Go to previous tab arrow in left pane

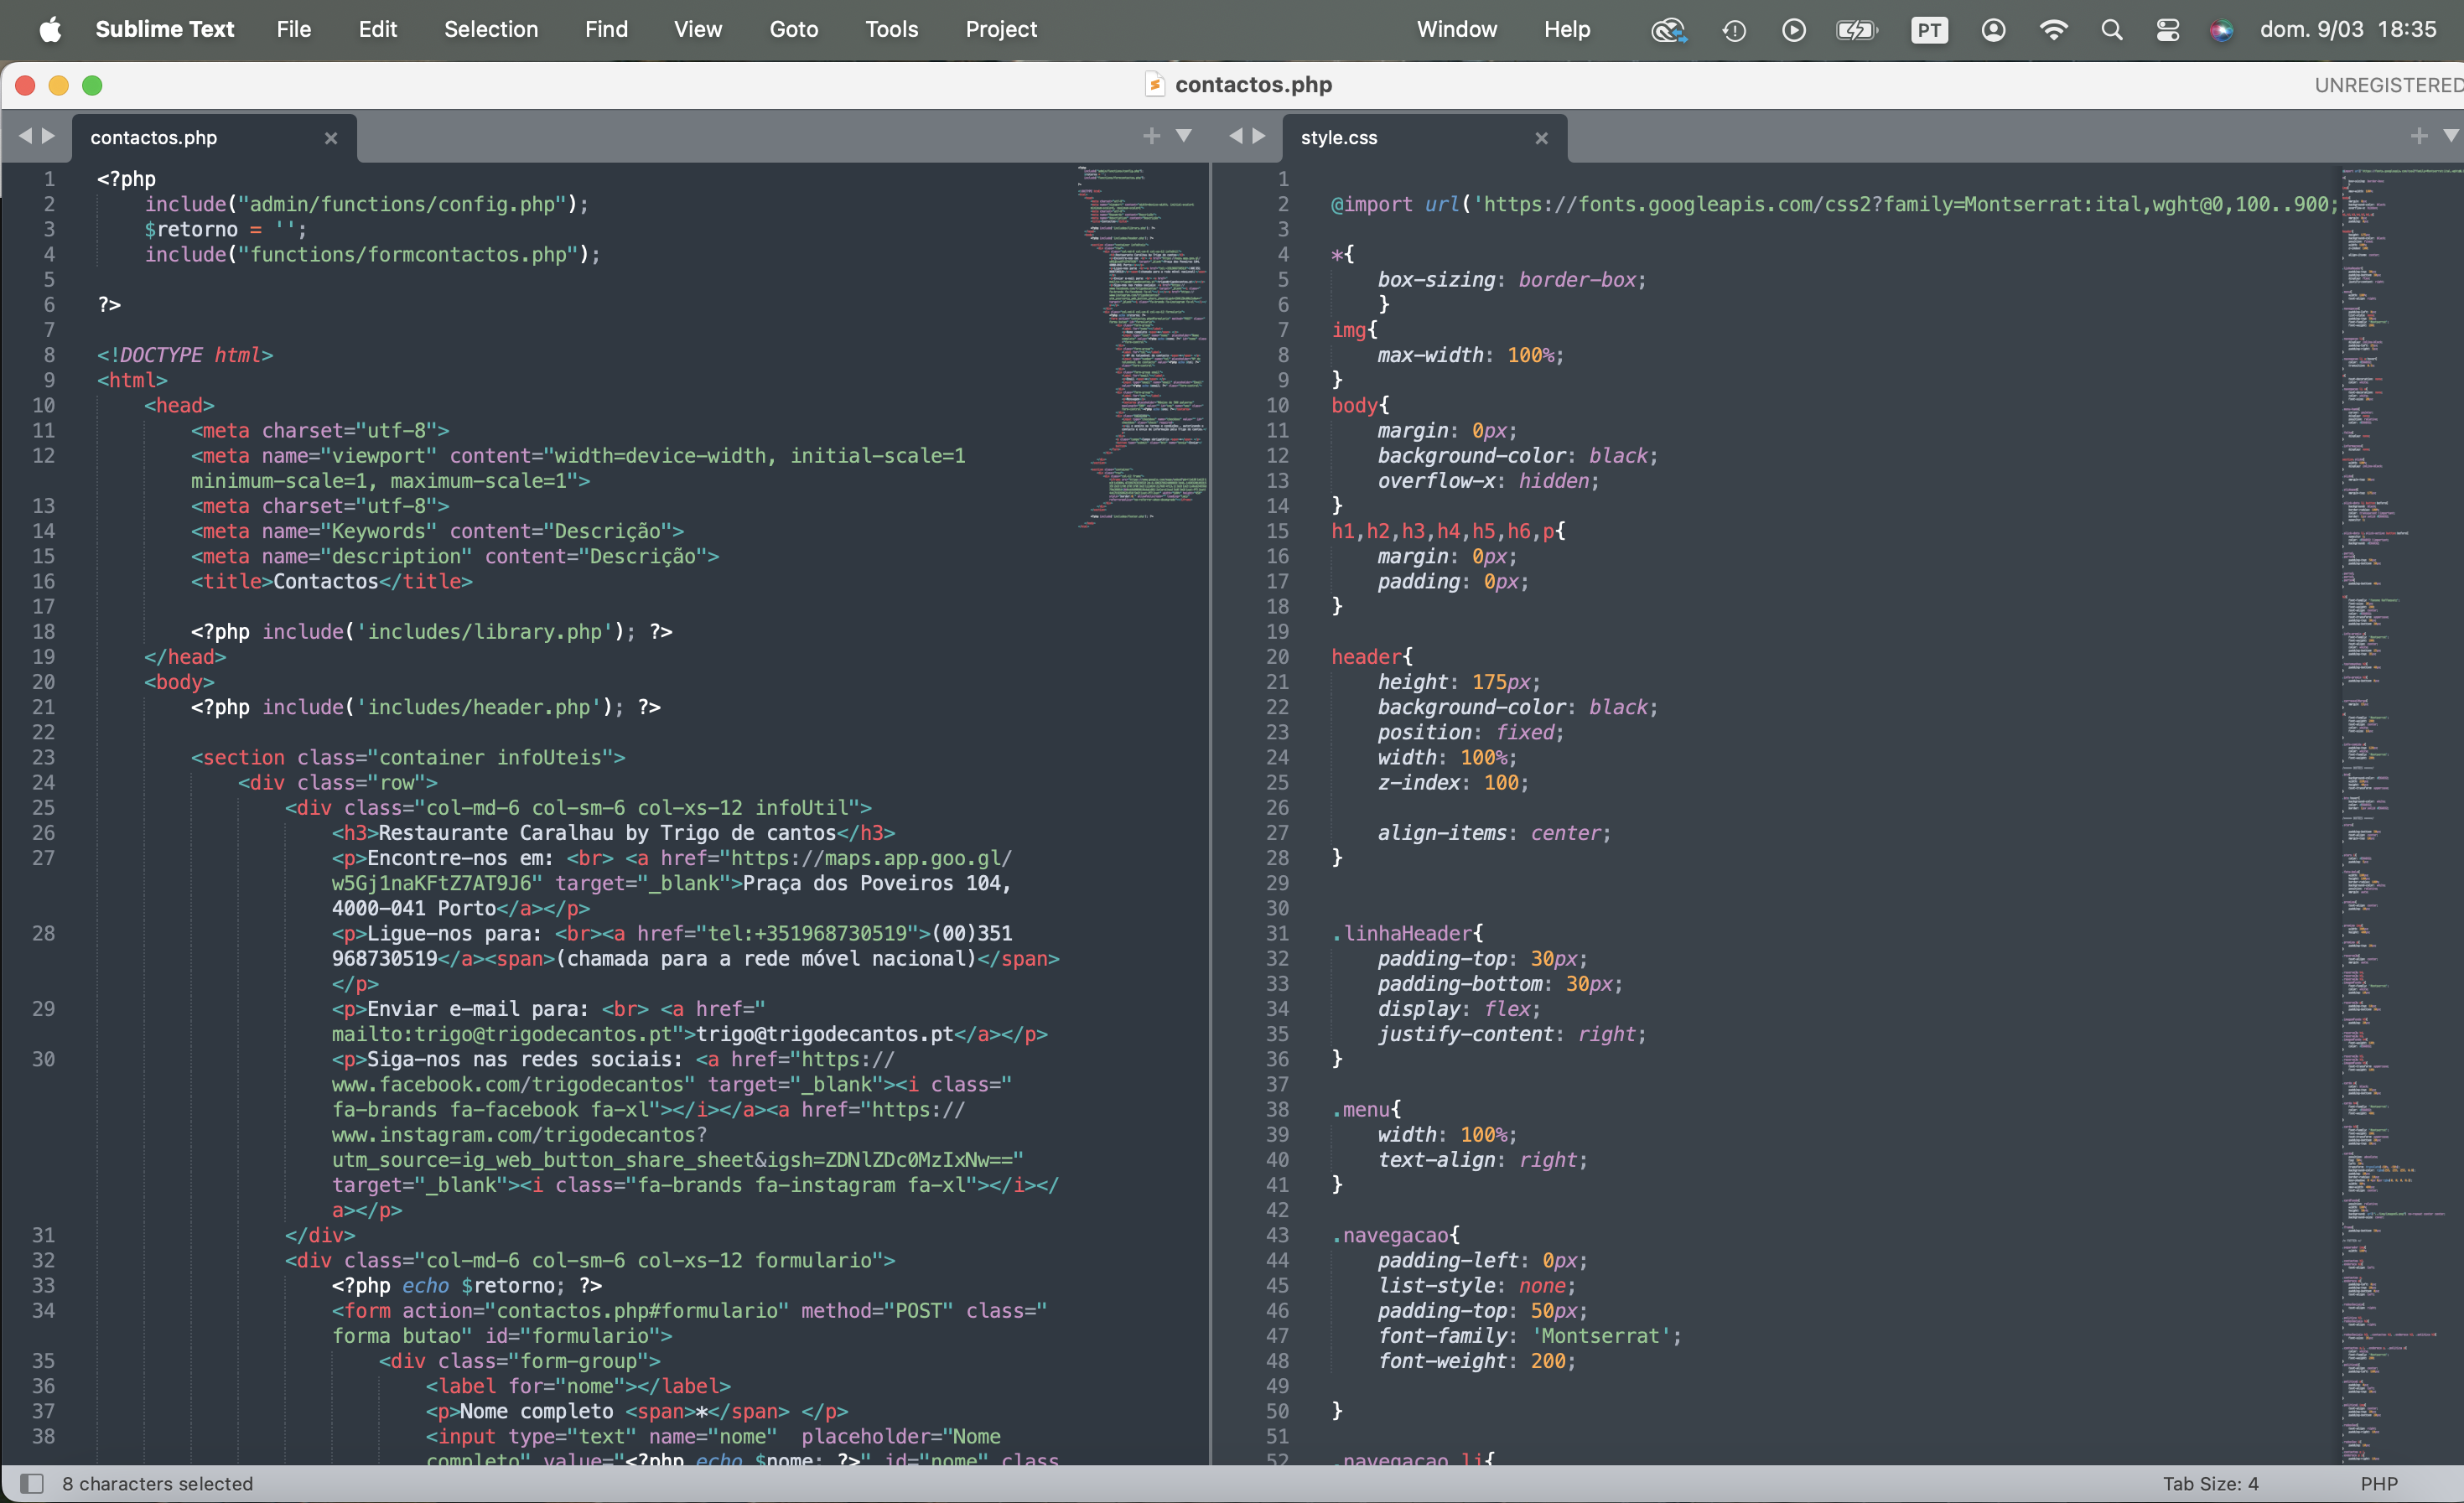click(25, 136)
